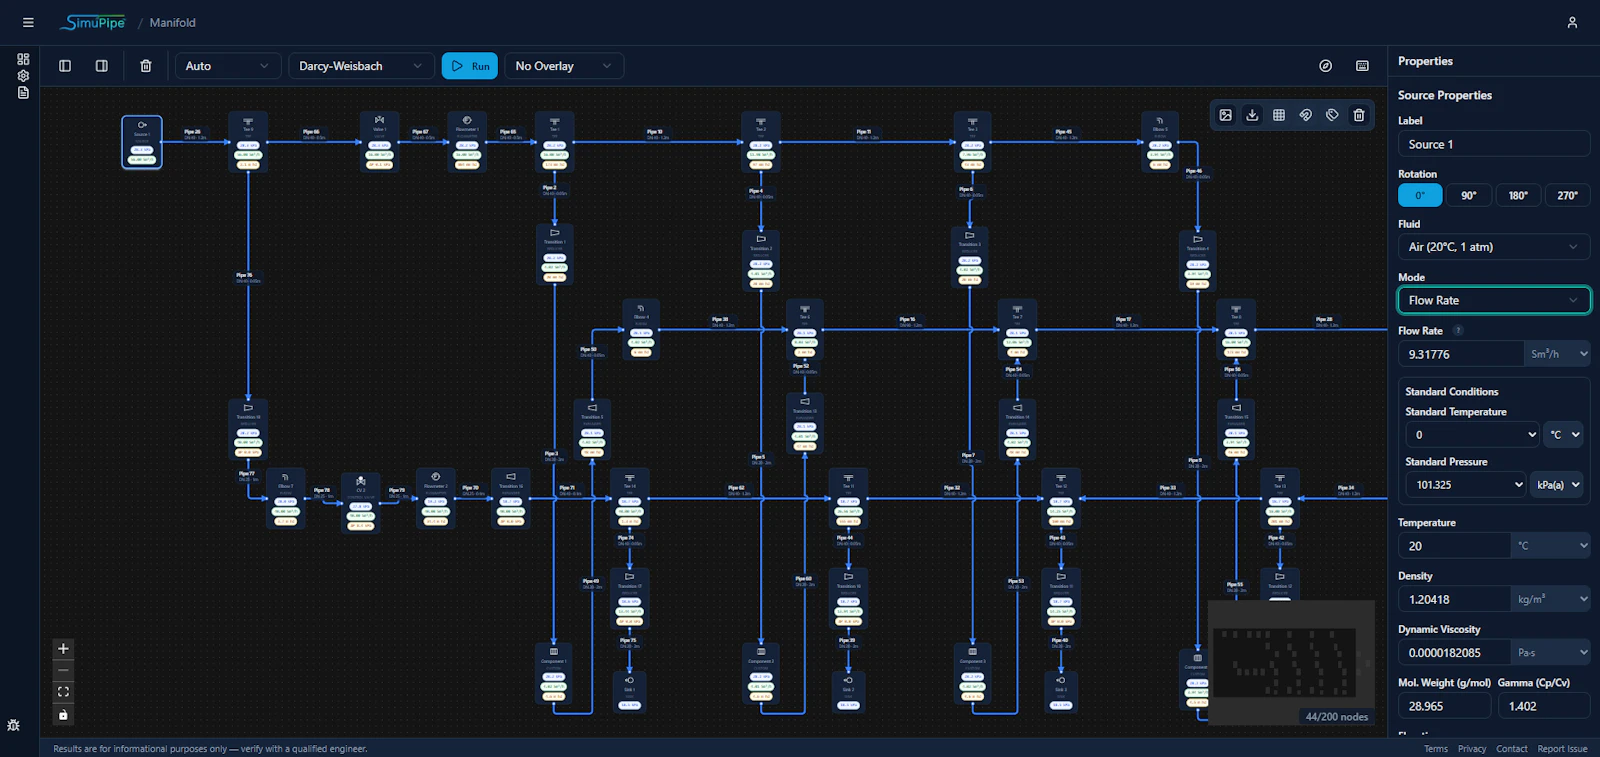Select the Flowmeter 1 node
The image size is (1600, 757).
point(467,142)
